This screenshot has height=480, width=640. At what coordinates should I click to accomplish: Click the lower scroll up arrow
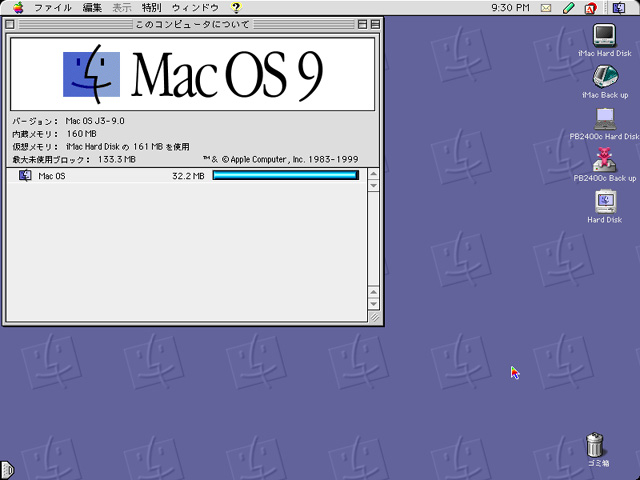pyautogui.click(x=373, y=292)
